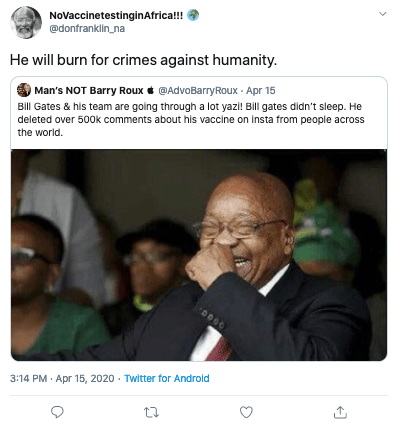This screenshot has width=398, height=428.
Task: Click the small avatar of Man's NOT Barry Roux
Action: pos(24,90)
